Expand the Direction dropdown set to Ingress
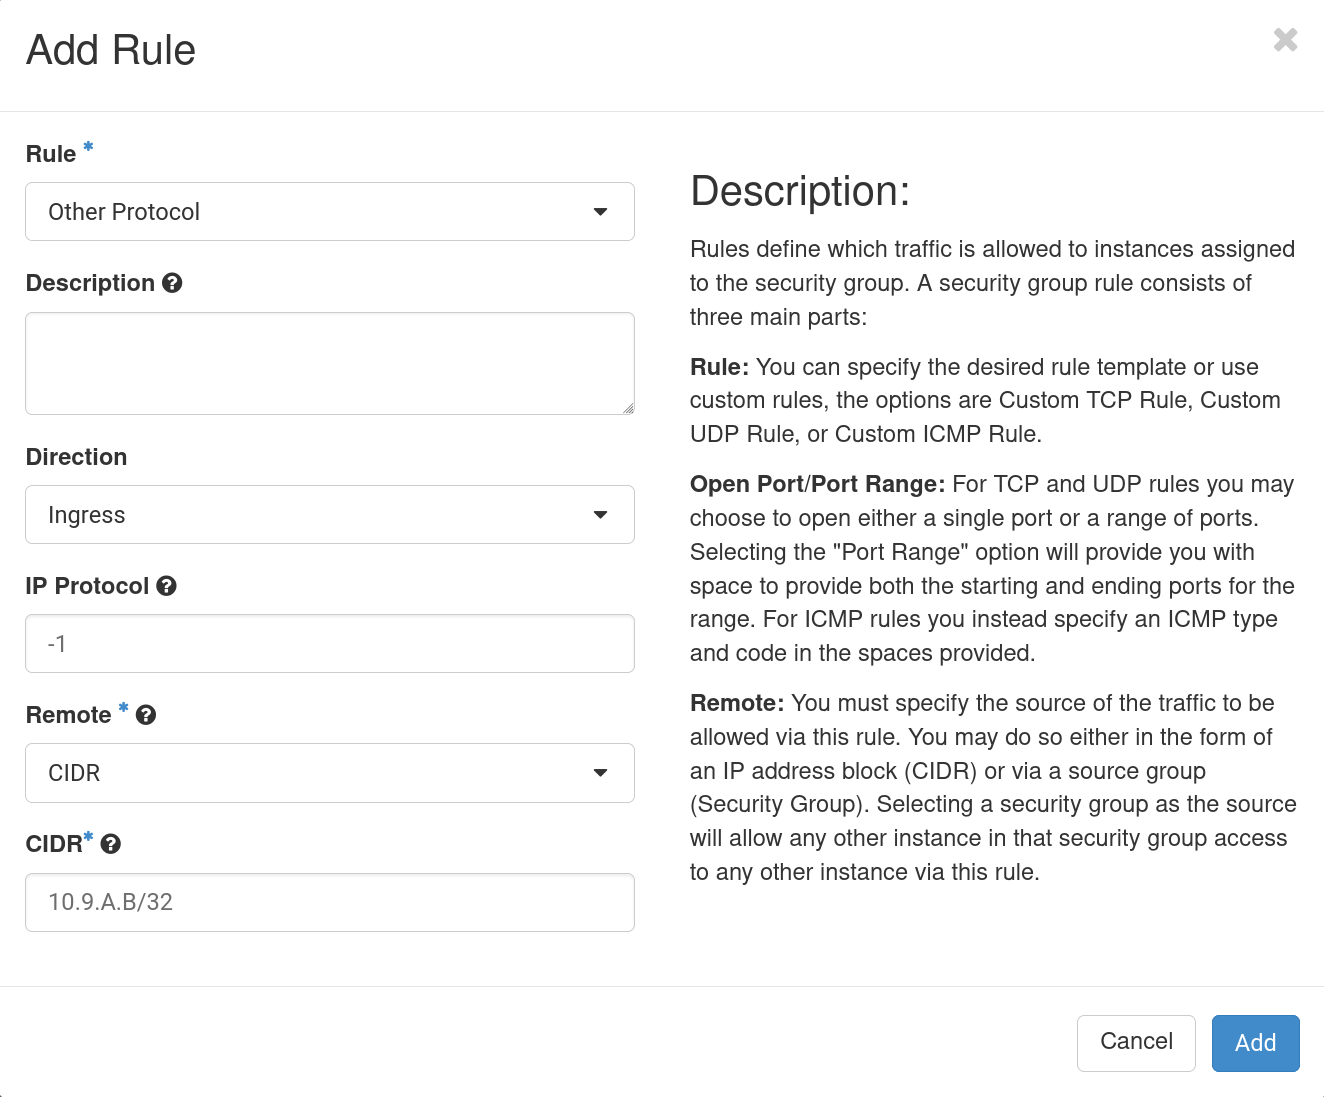Viewport: 1324px width, 1097px height. (x=330, y=515)
